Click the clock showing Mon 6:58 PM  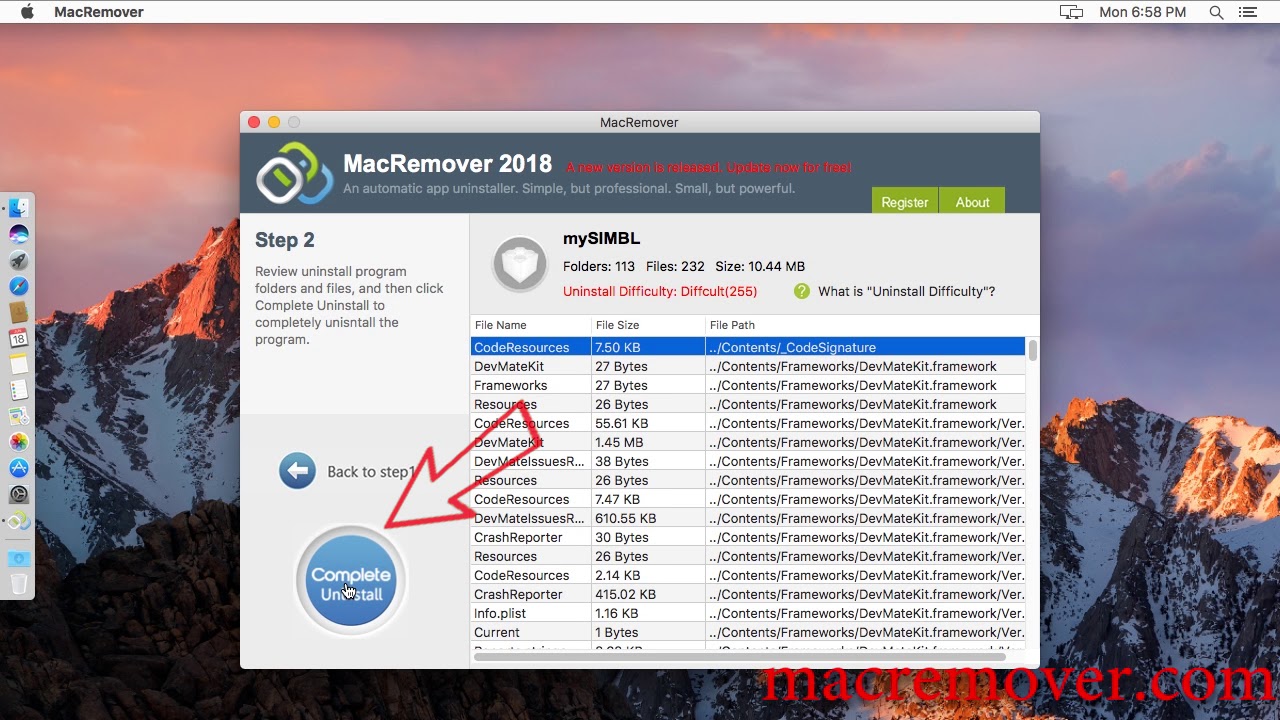point(1142,12)
